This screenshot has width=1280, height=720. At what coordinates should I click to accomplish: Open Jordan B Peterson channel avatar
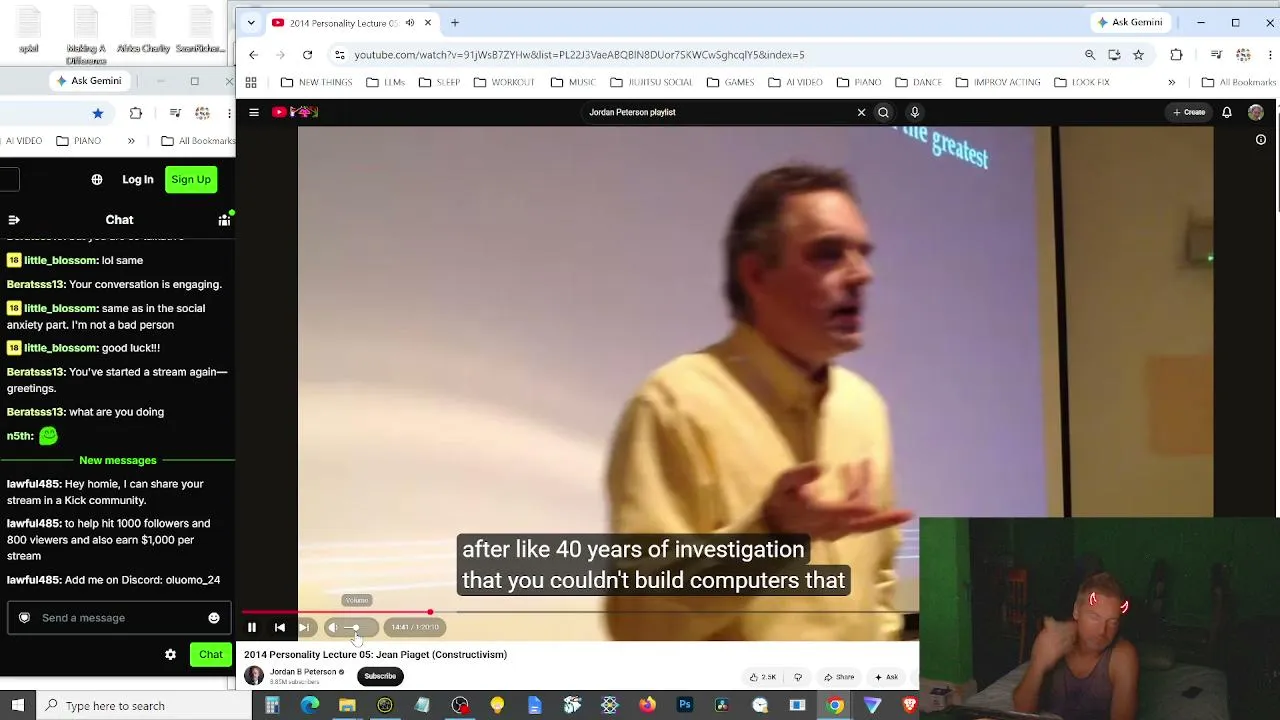click(254, 676)
